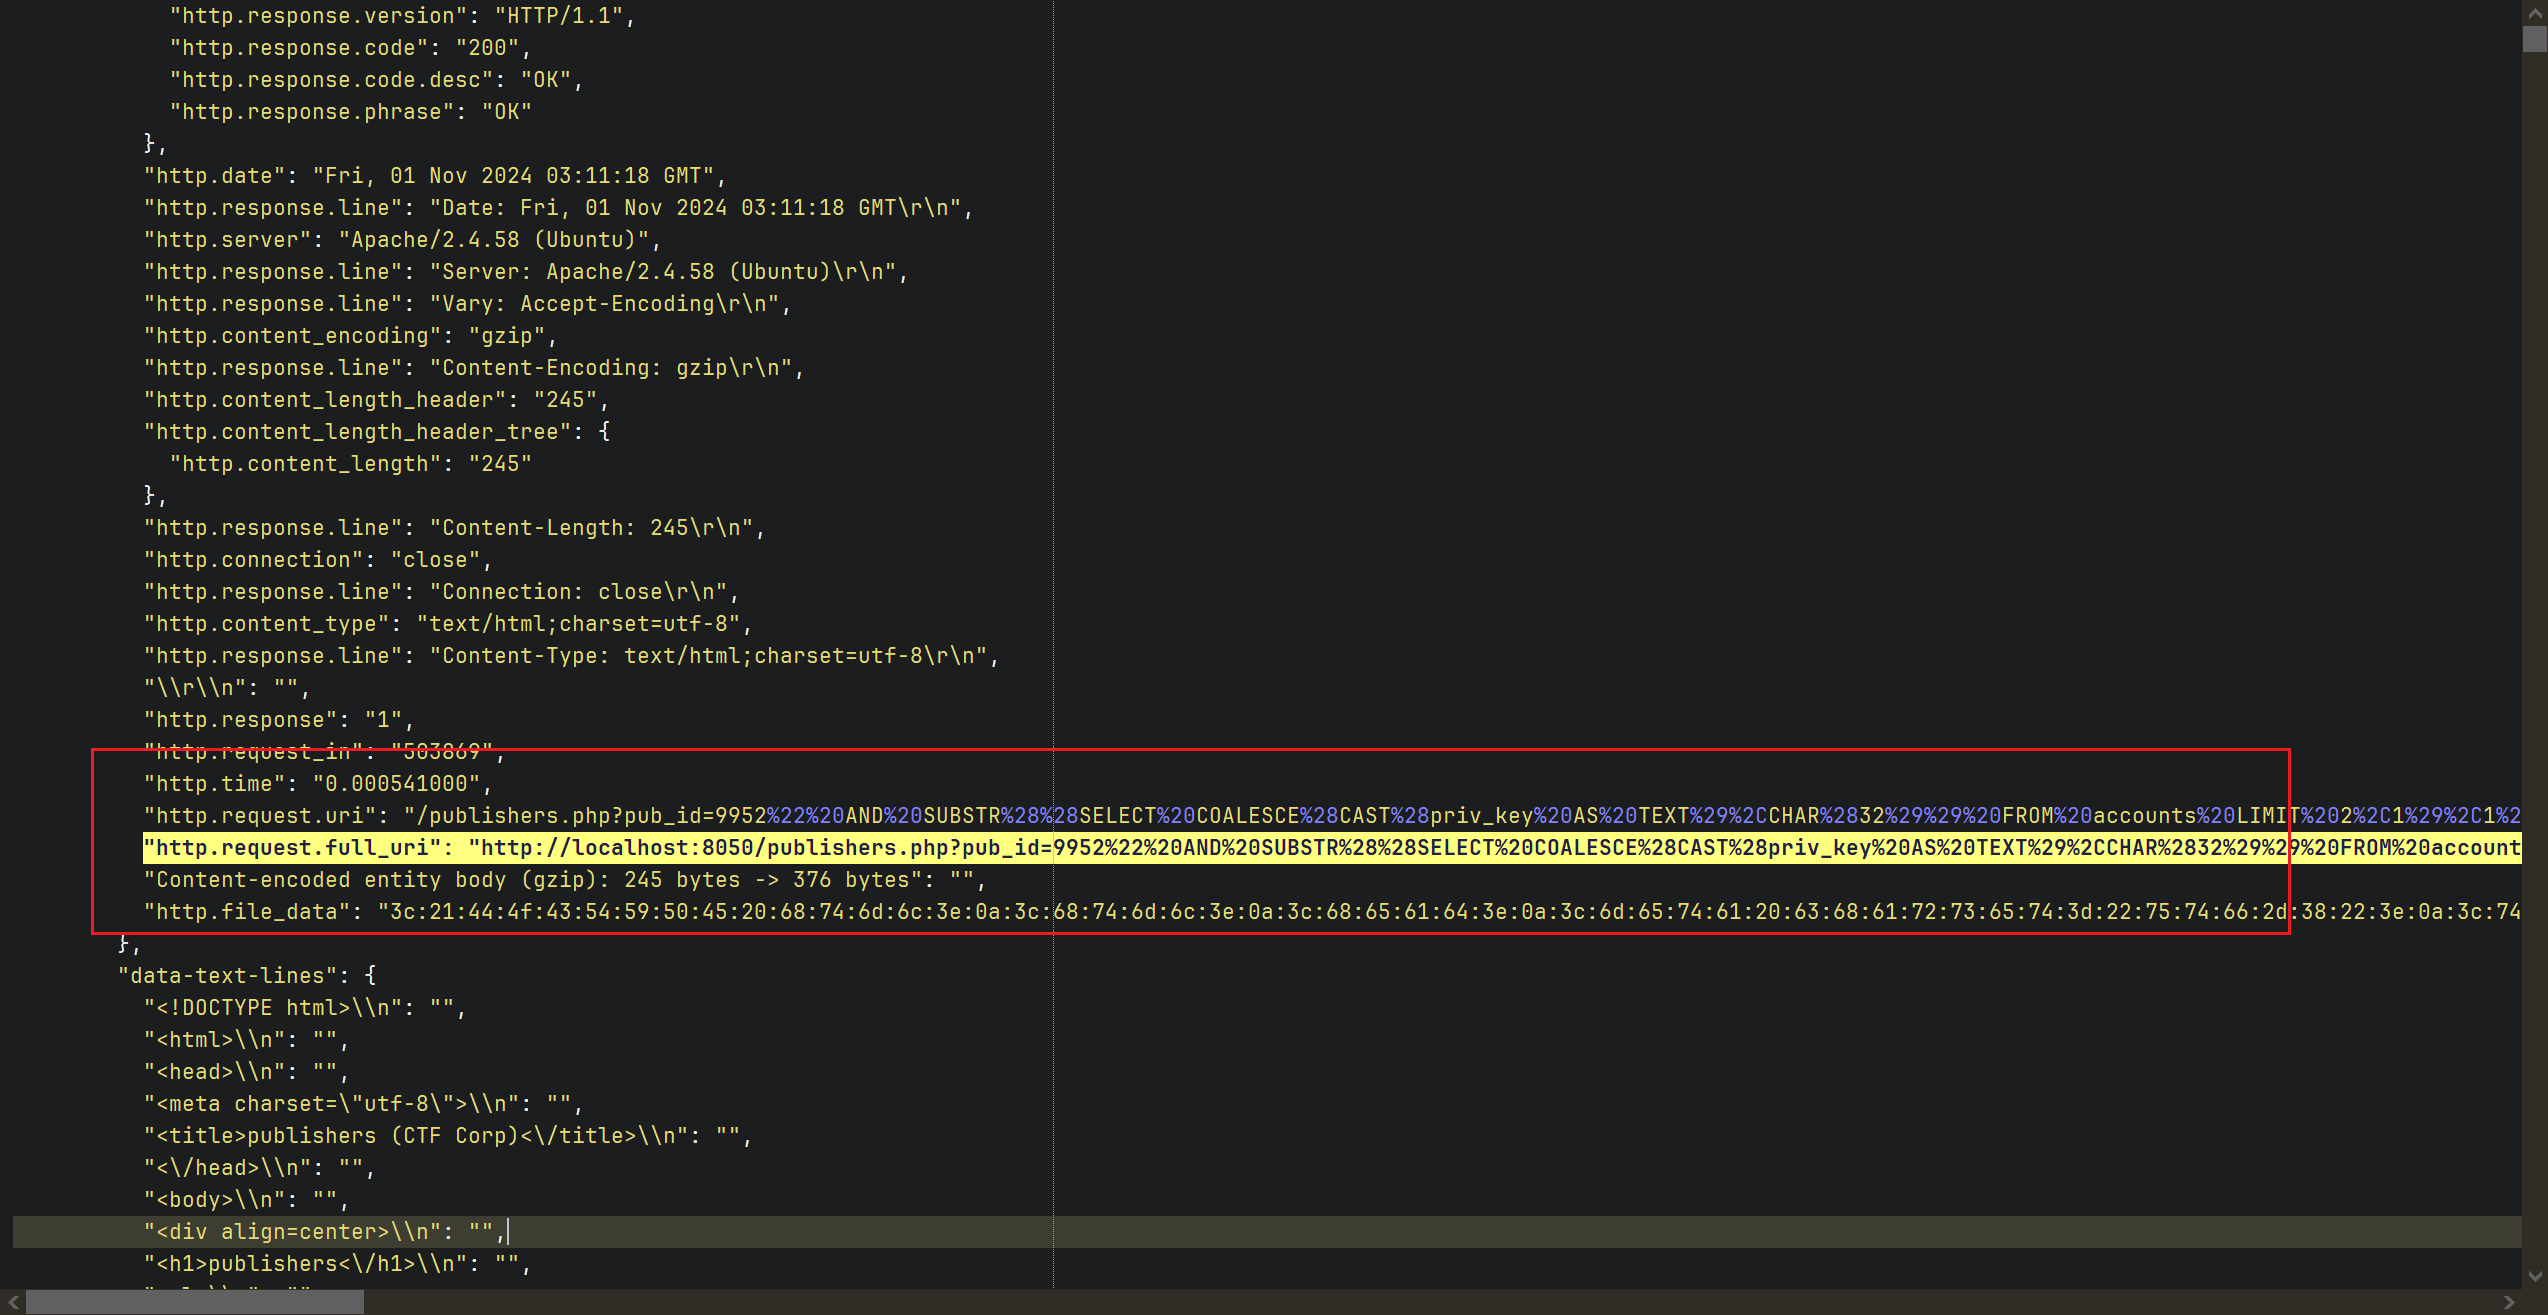Click the "http.date" line value
2548x1315 pixels.
514,176
